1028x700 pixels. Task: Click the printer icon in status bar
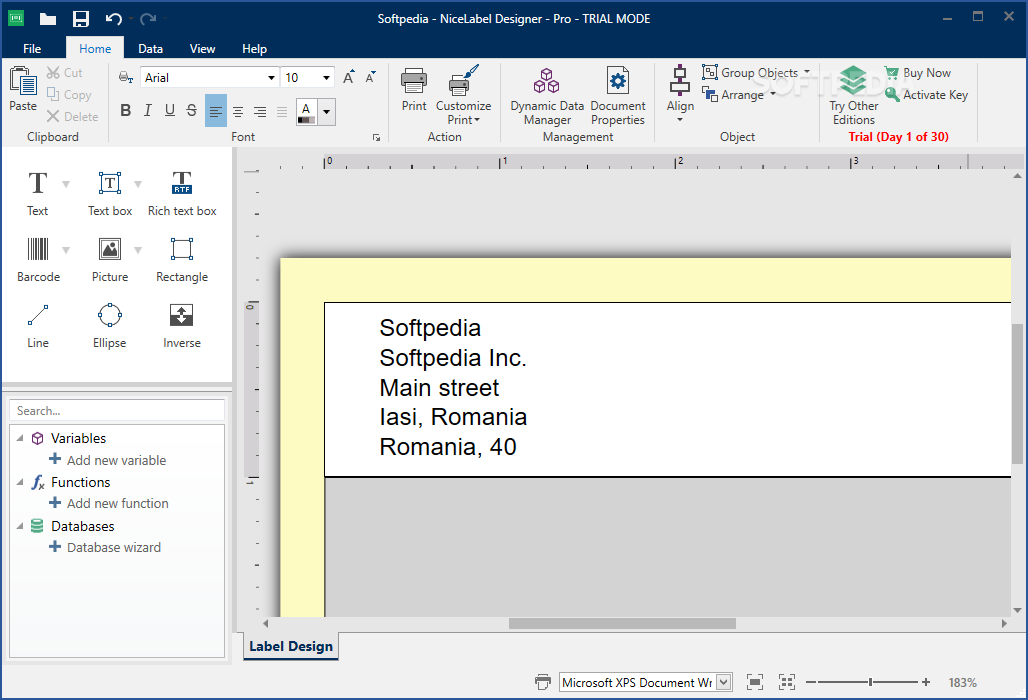point(543,682)
